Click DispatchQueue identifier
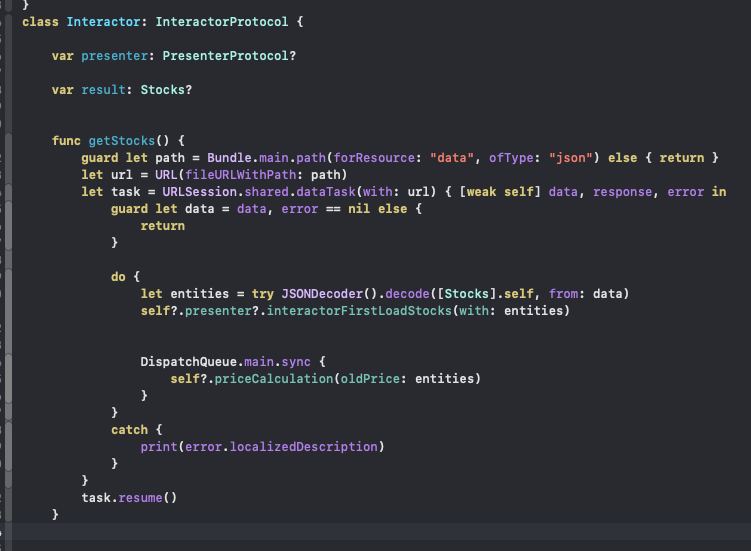Image resolution: width=751 pixels, height=551 pixels. point(189,362)
